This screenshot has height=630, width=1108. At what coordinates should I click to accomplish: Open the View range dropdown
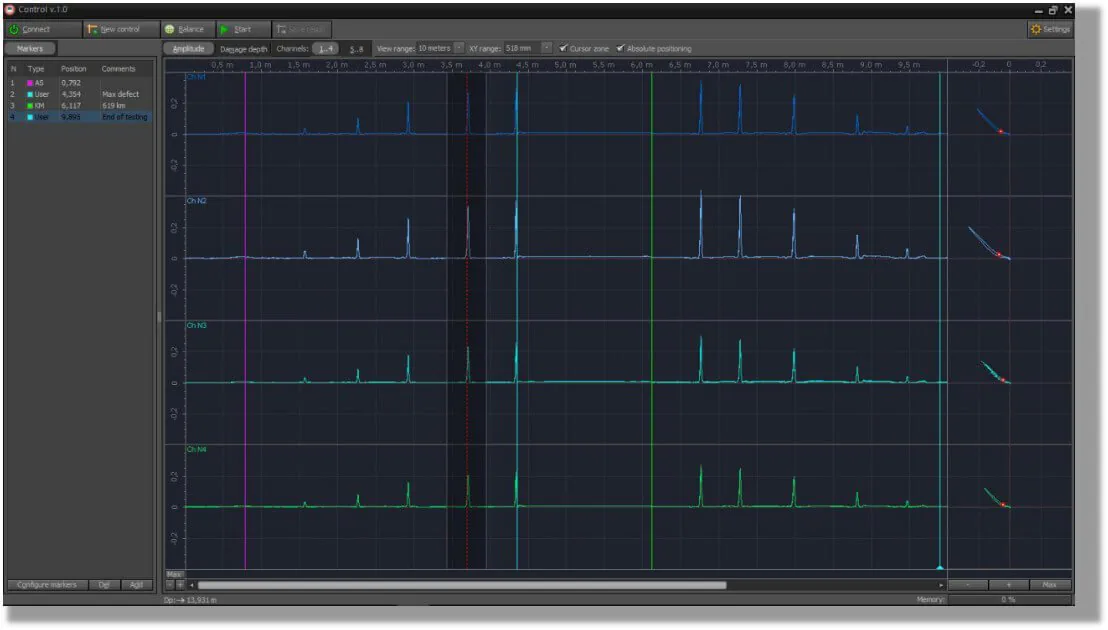[x=459, y=48]
